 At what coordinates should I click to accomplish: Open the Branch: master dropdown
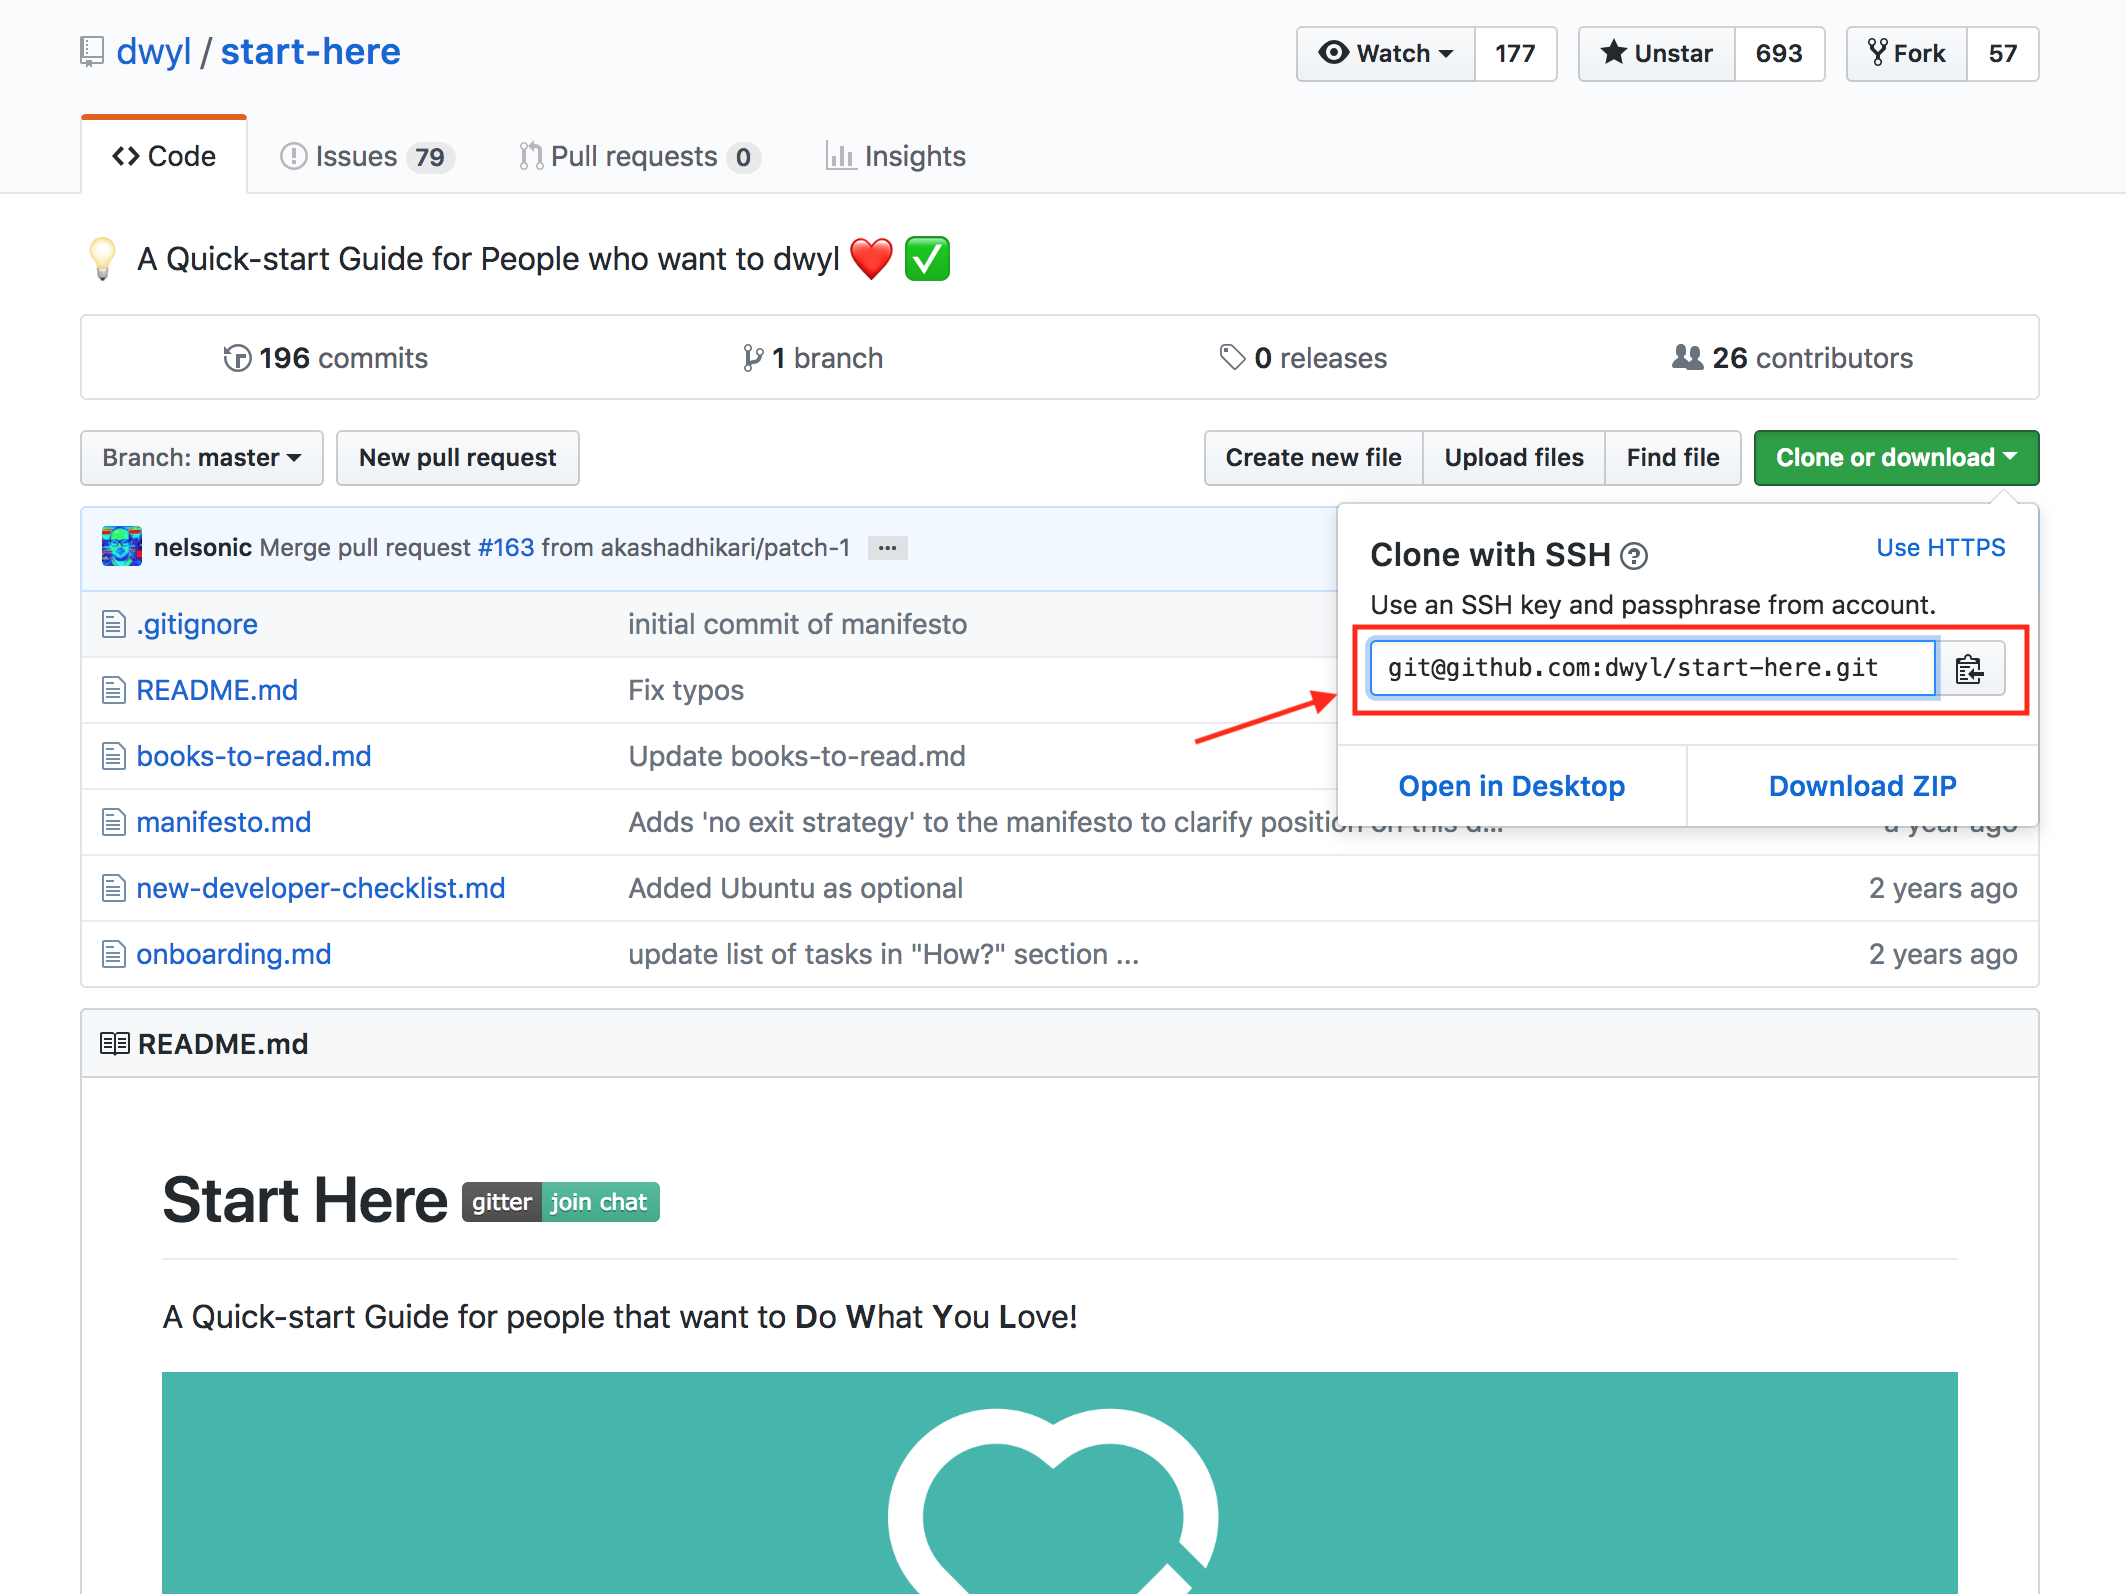[x=202, y=458]
